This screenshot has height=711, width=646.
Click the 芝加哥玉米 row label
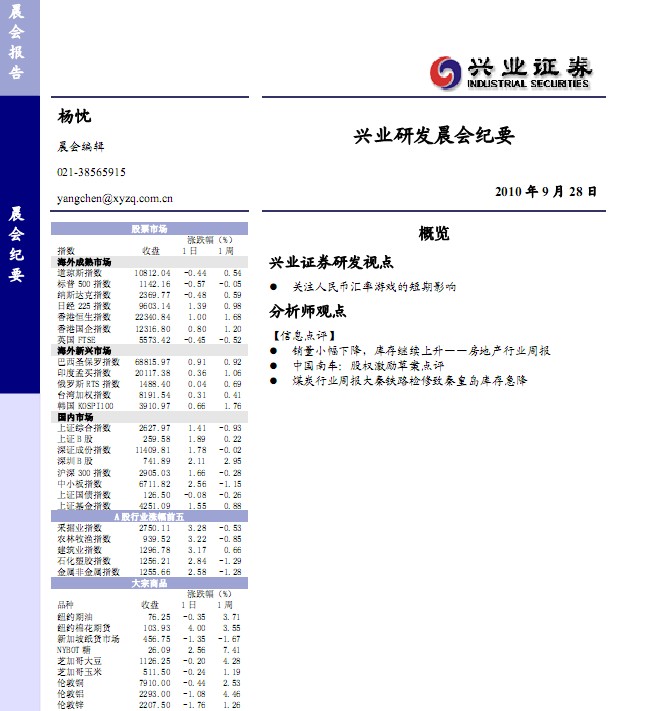[79, 672]
